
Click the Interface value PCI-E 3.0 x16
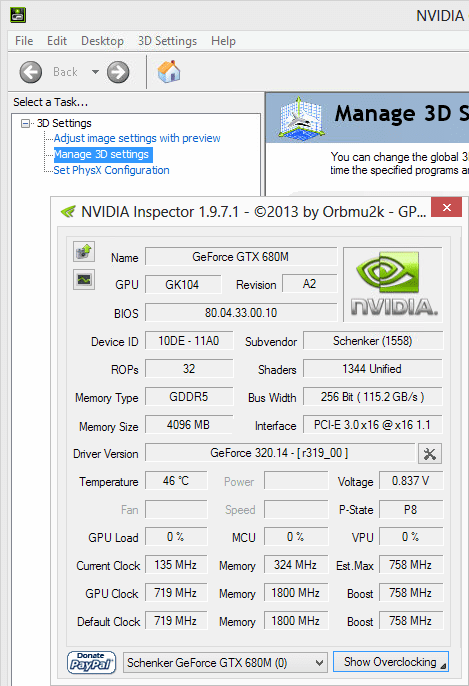373,425
